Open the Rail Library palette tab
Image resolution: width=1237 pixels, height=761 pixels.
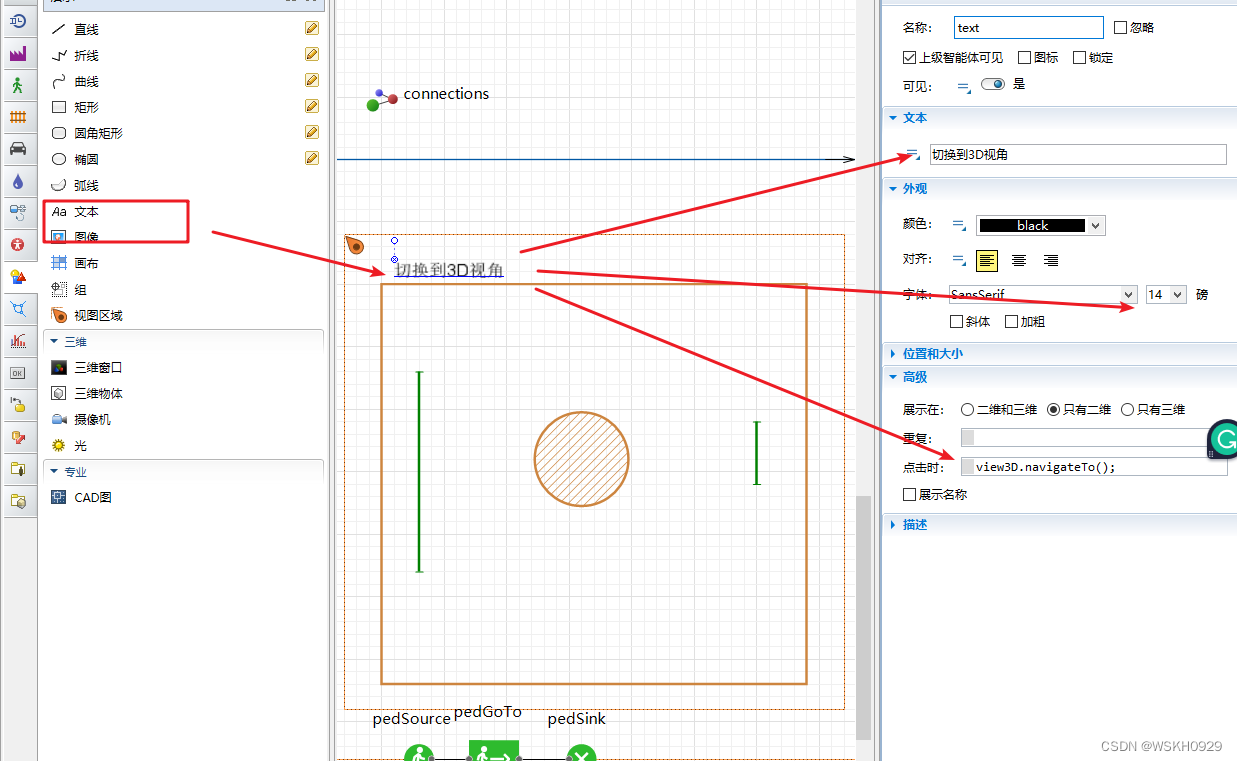click(20, 117)
